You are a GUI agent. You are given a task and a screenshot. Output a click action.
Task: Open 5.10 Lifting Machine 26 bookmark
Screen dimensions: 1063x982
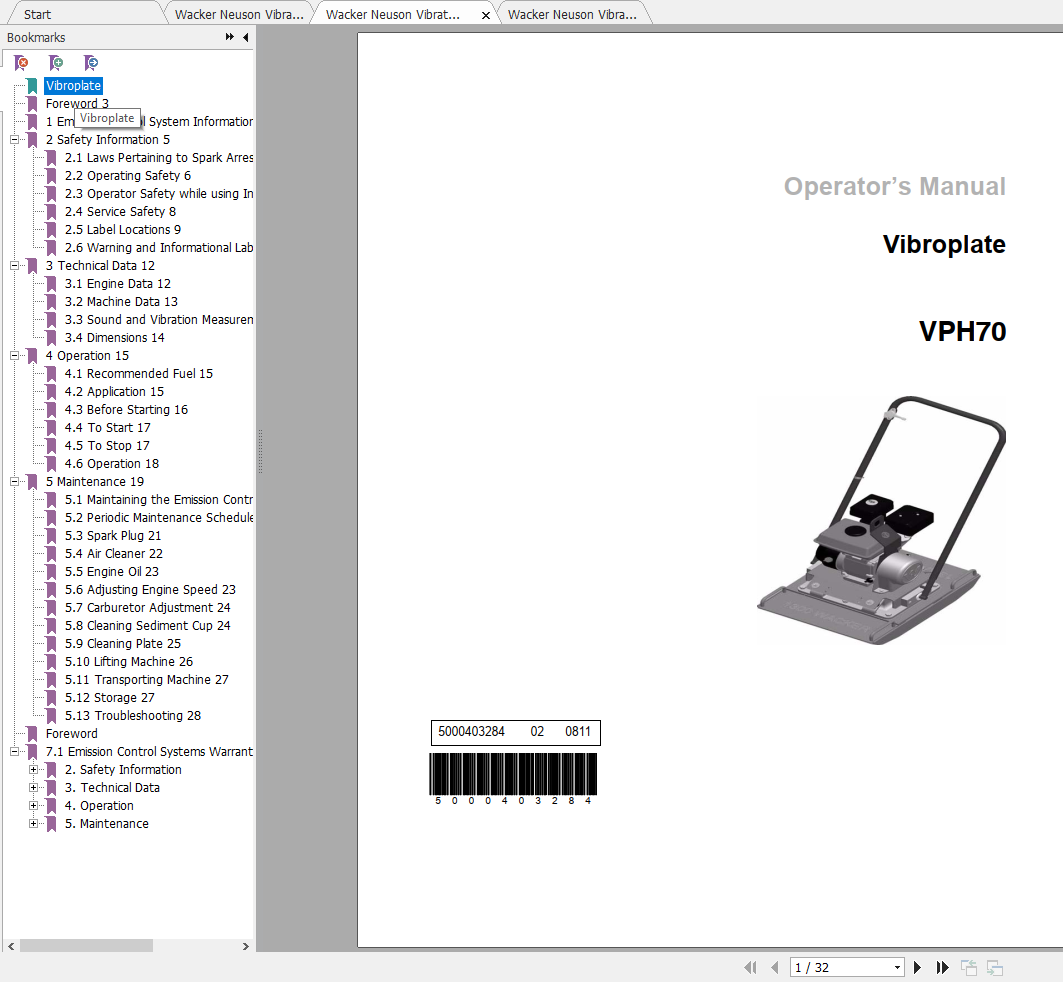coord(128,661)
